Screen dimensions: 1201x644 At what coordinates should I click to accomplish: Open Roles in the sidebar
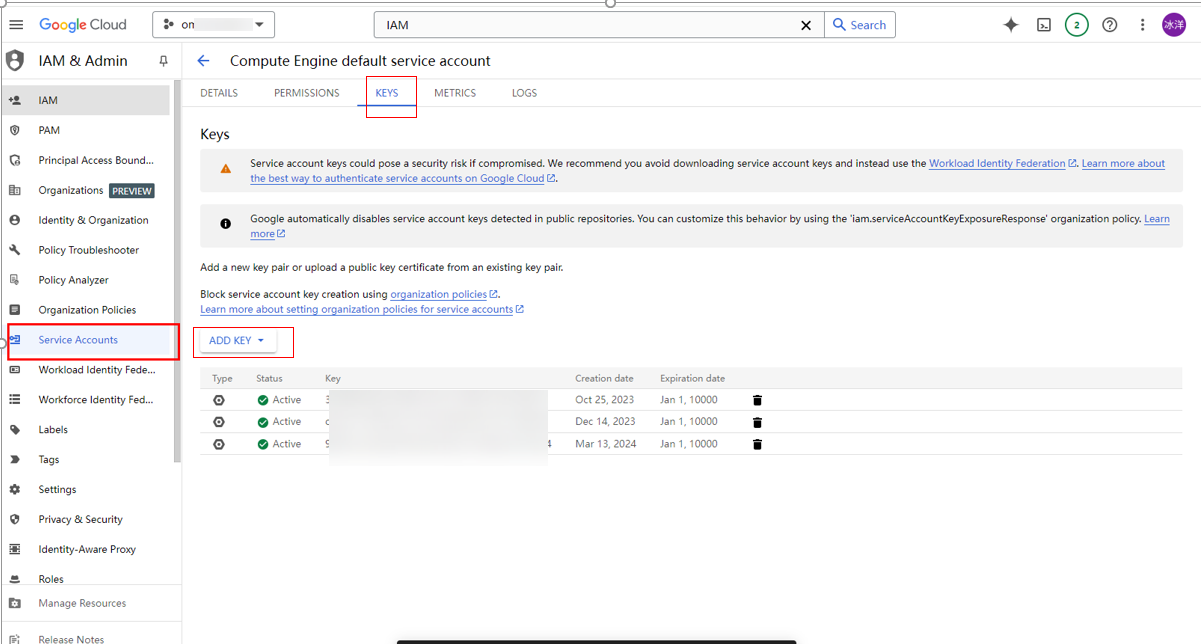coord(88,579)
